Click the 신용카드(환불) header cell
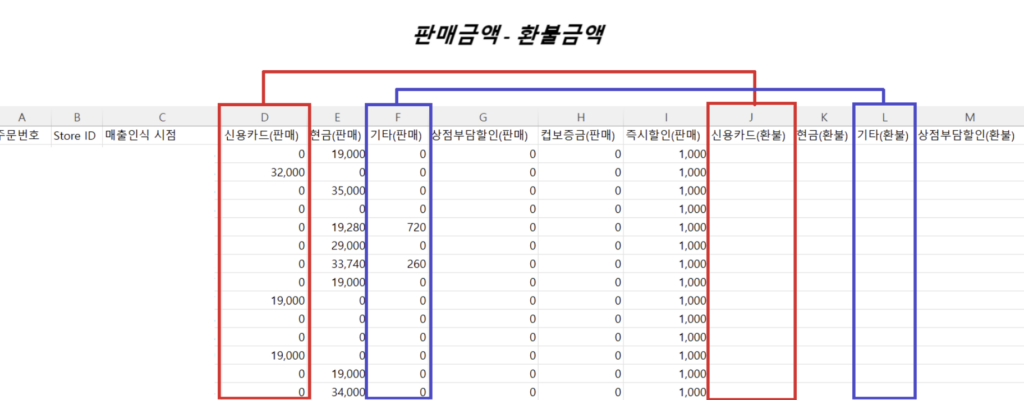Viewport: 1024px width, 400px height. point(751,136)
